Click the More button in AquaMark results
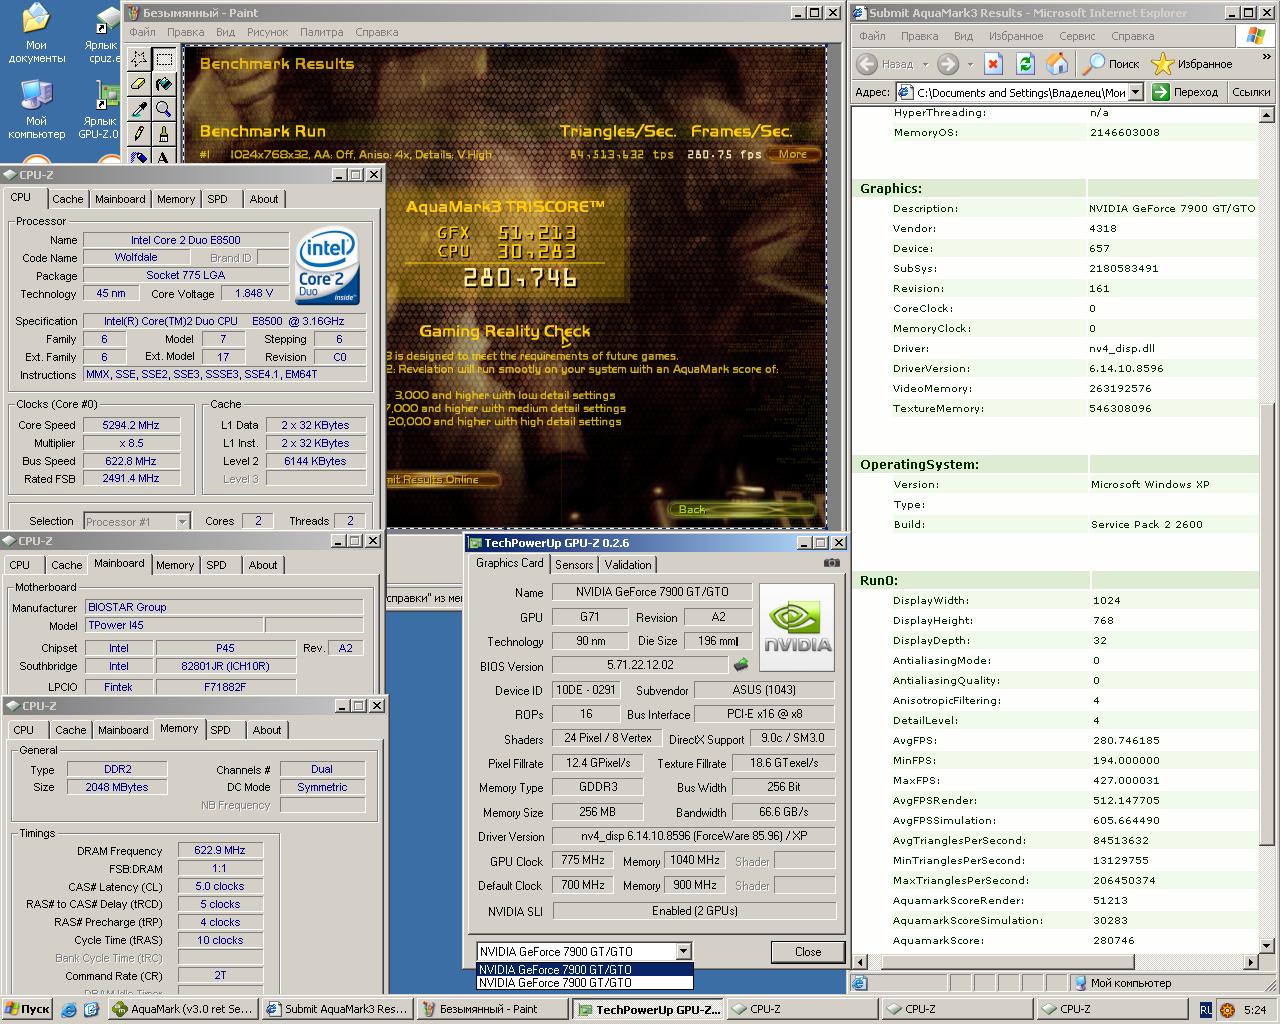This screenshot has width=1280, height=1024. point(793,154)
